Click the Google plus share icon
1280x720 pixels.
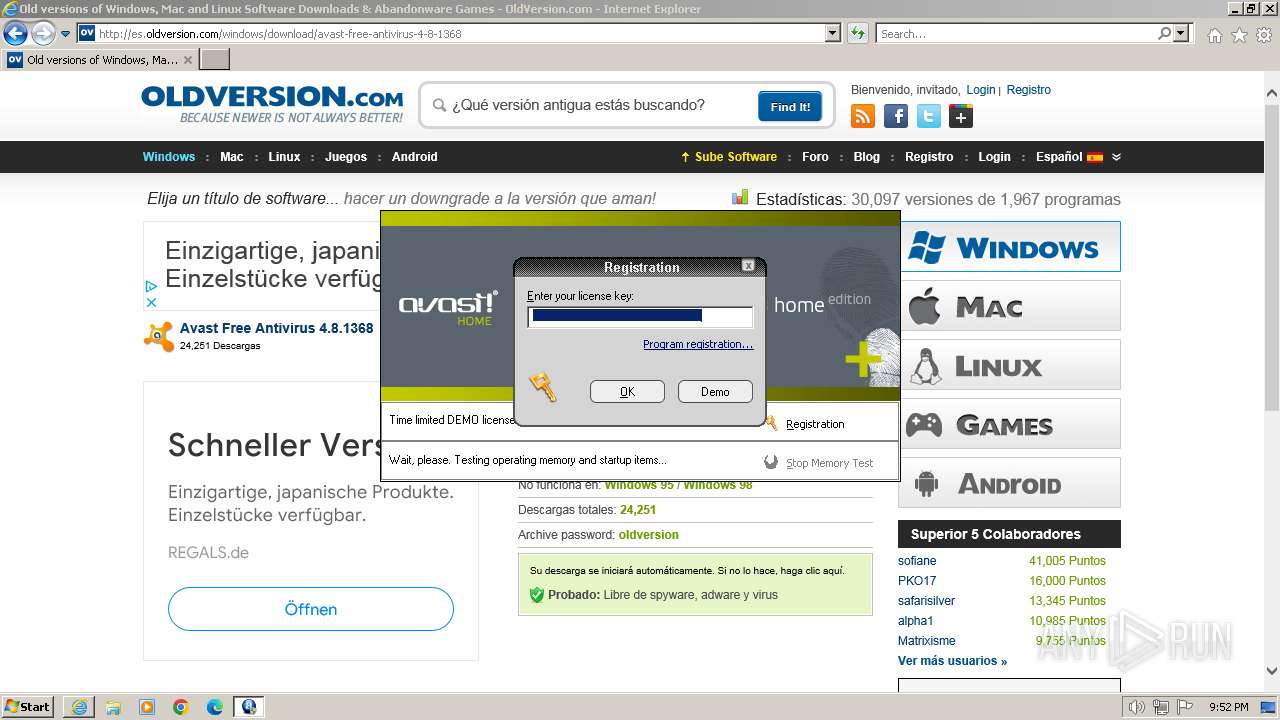tap(961, 117)
